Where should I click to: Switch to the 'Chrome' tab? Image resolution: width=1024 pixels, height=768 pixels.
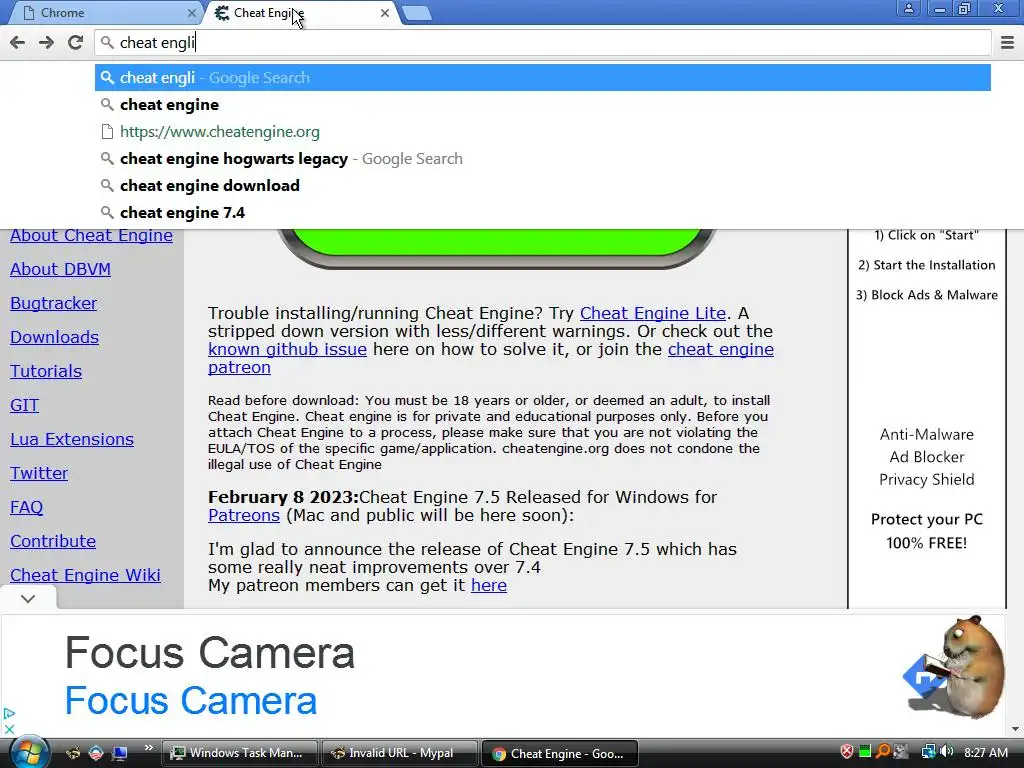[104, 12]
